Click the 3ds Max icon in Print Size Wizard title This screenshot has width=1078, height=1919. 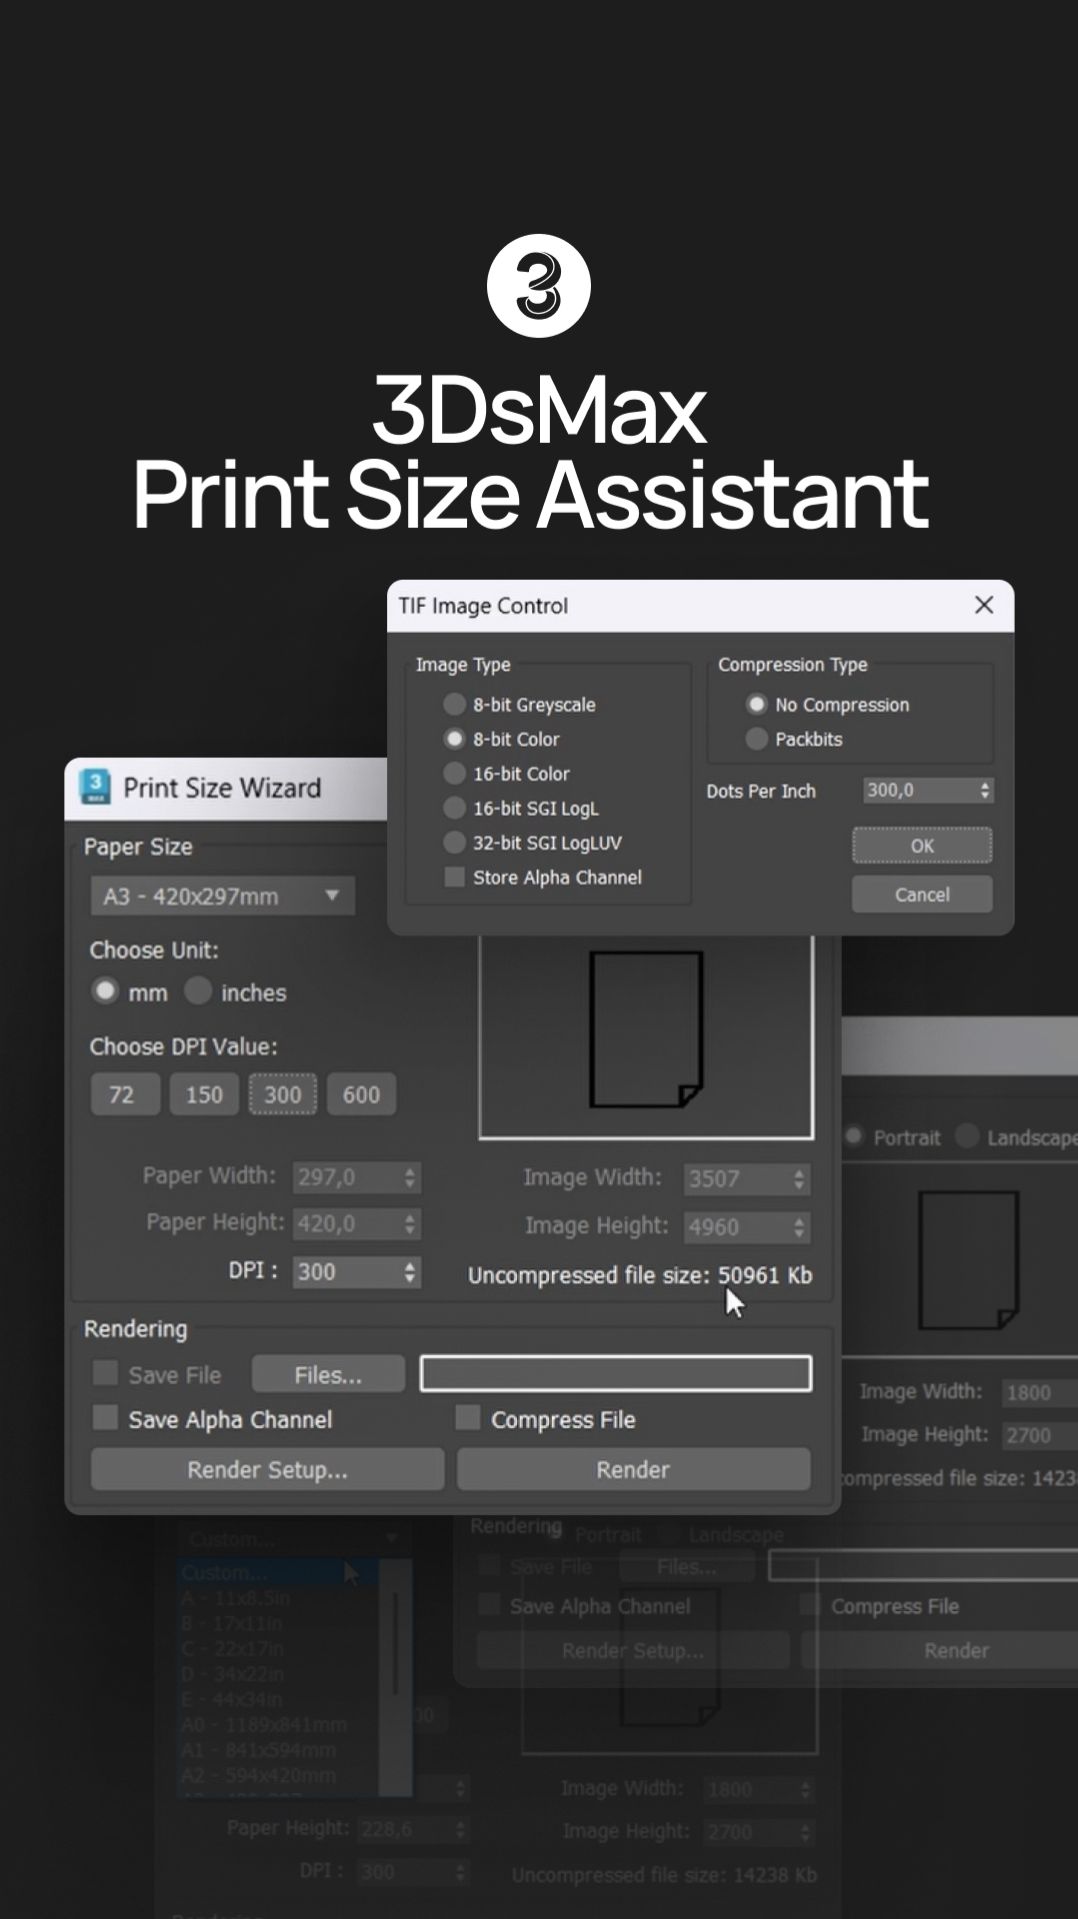[x=96, y=787]
